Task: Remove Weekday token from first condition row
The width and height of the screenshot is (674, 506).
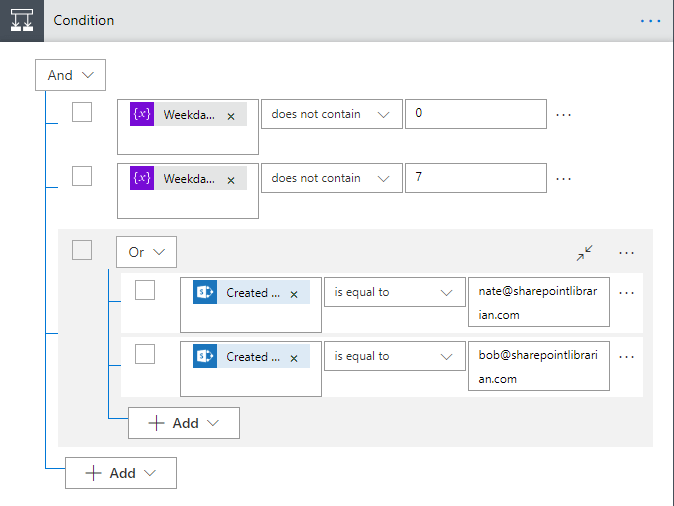Action: tap(231, 116)
